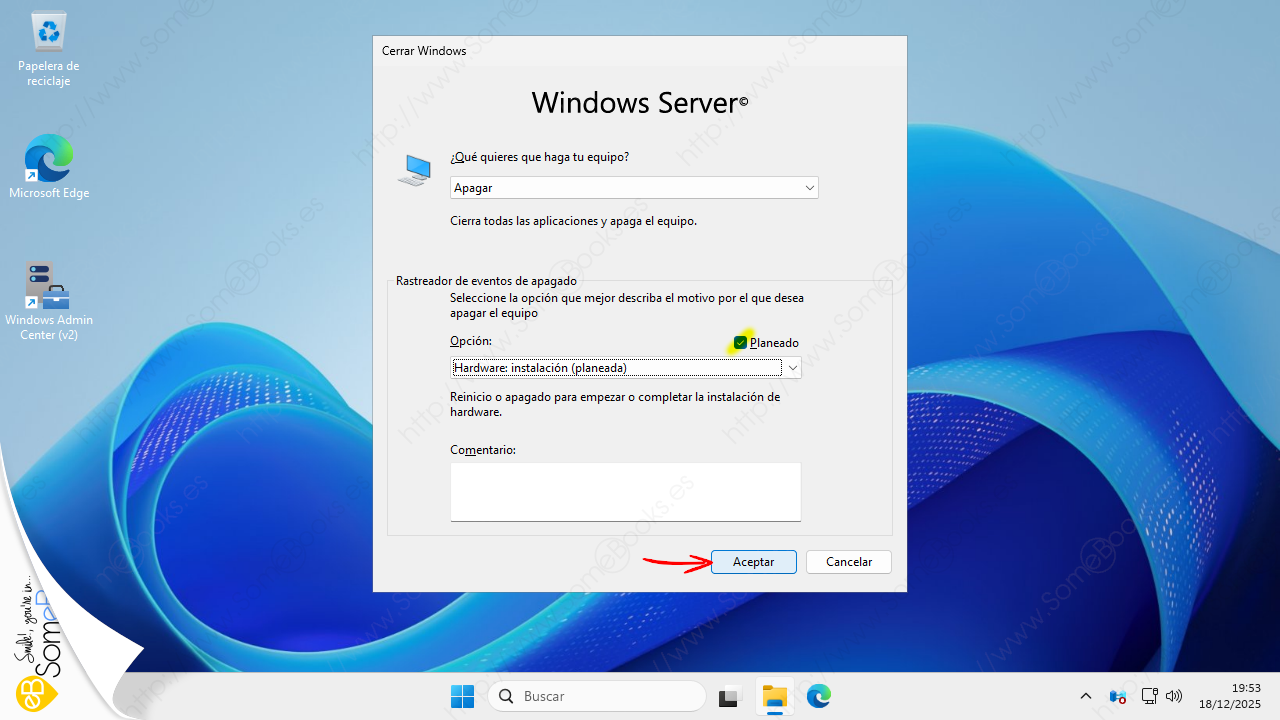Open the clock and date panel

point(1232,696)
